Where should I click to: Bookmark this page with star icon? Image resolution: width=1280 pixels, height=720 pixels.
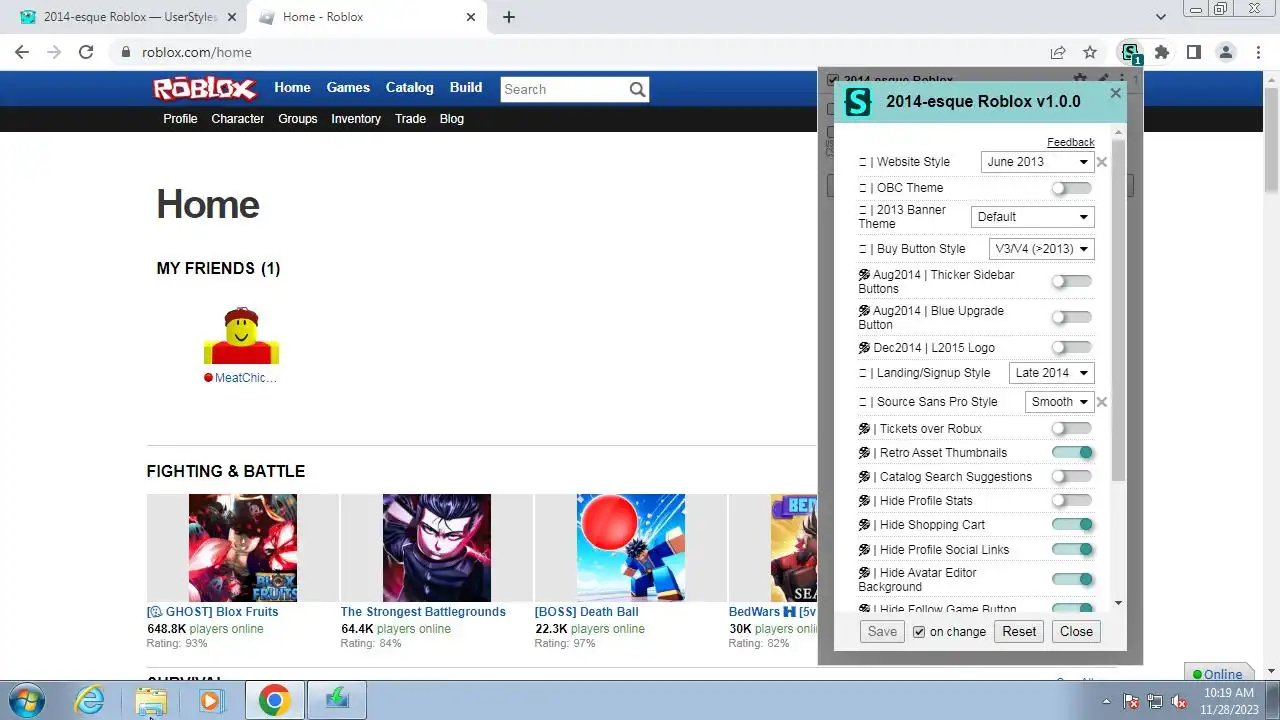pyautogui.click(x=1090, y=52)
